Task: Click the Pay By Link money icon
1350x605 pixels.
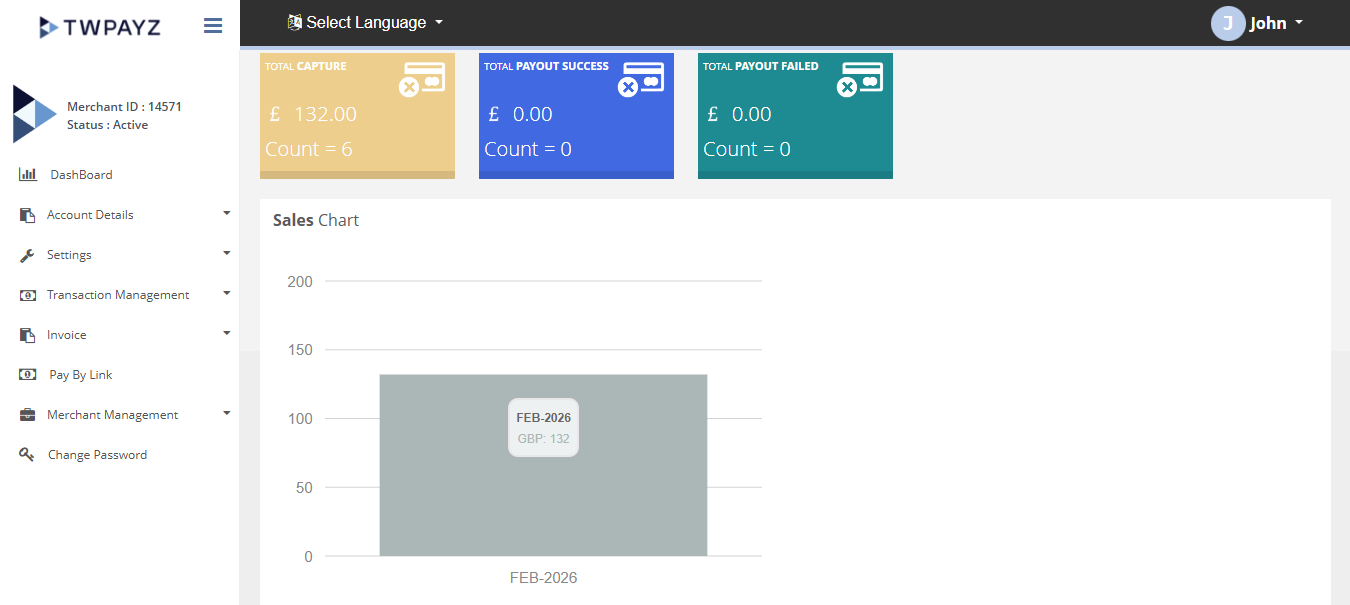Action: 28,375
